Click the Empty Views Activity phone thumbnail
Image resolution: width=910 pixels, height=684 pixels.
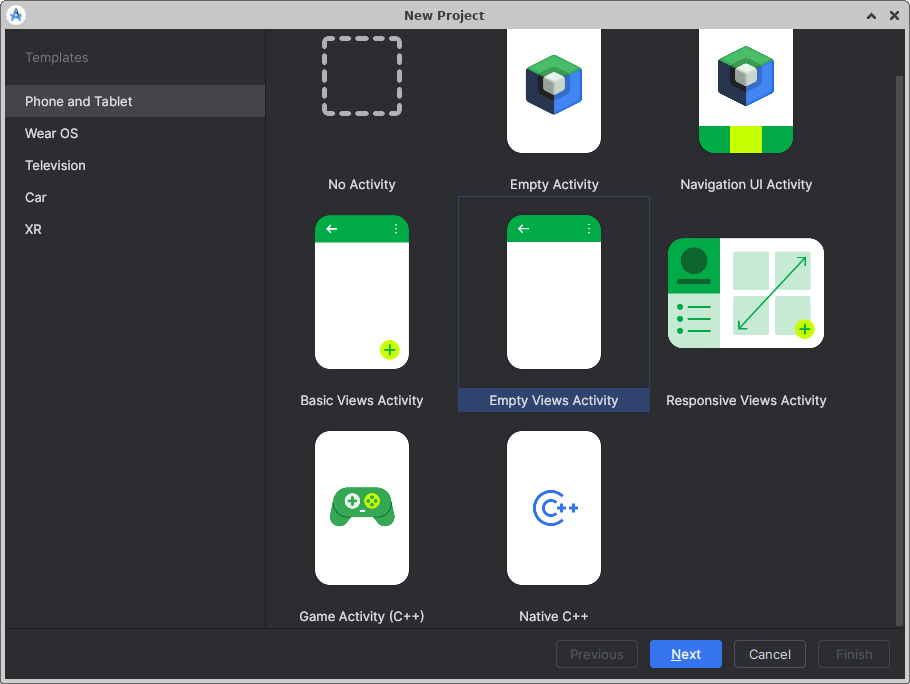(x=553, y=292)
